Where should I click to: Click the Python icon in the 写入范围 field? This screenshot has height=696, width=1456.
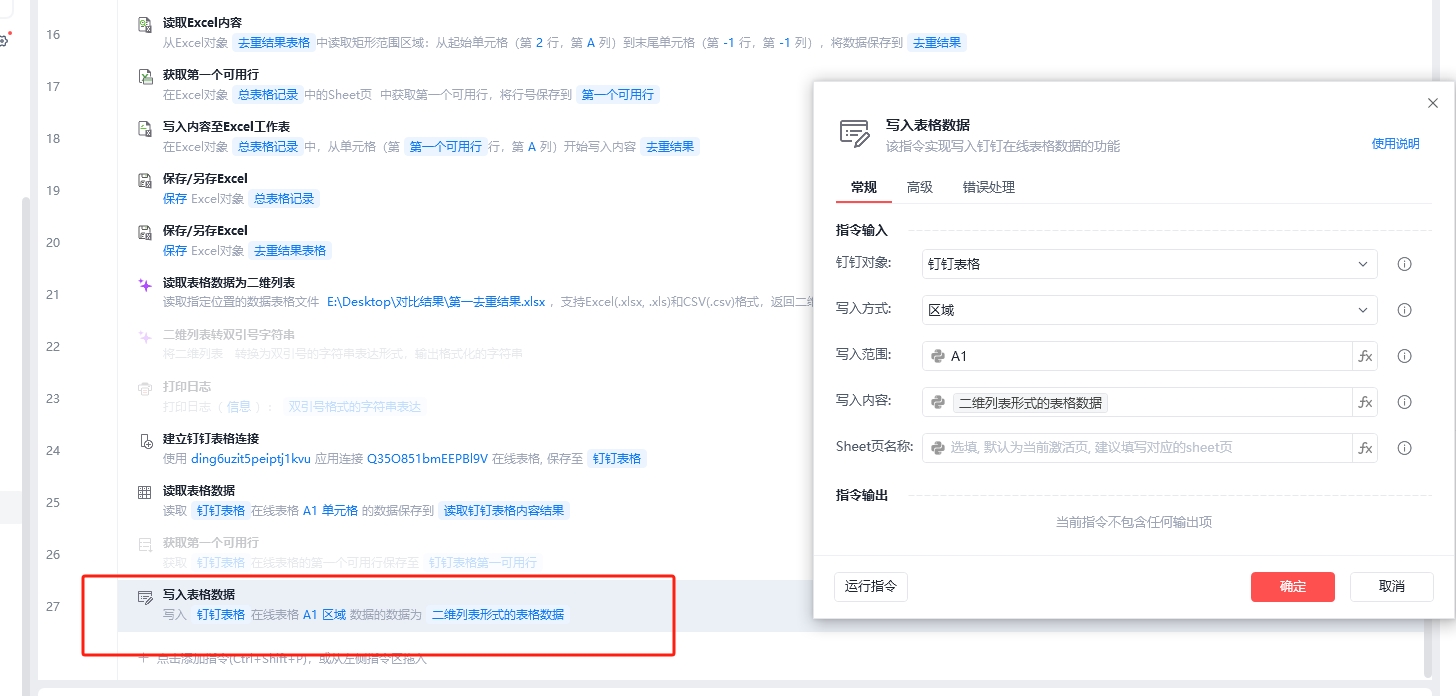pyautogui.click(x=938, y=356)
